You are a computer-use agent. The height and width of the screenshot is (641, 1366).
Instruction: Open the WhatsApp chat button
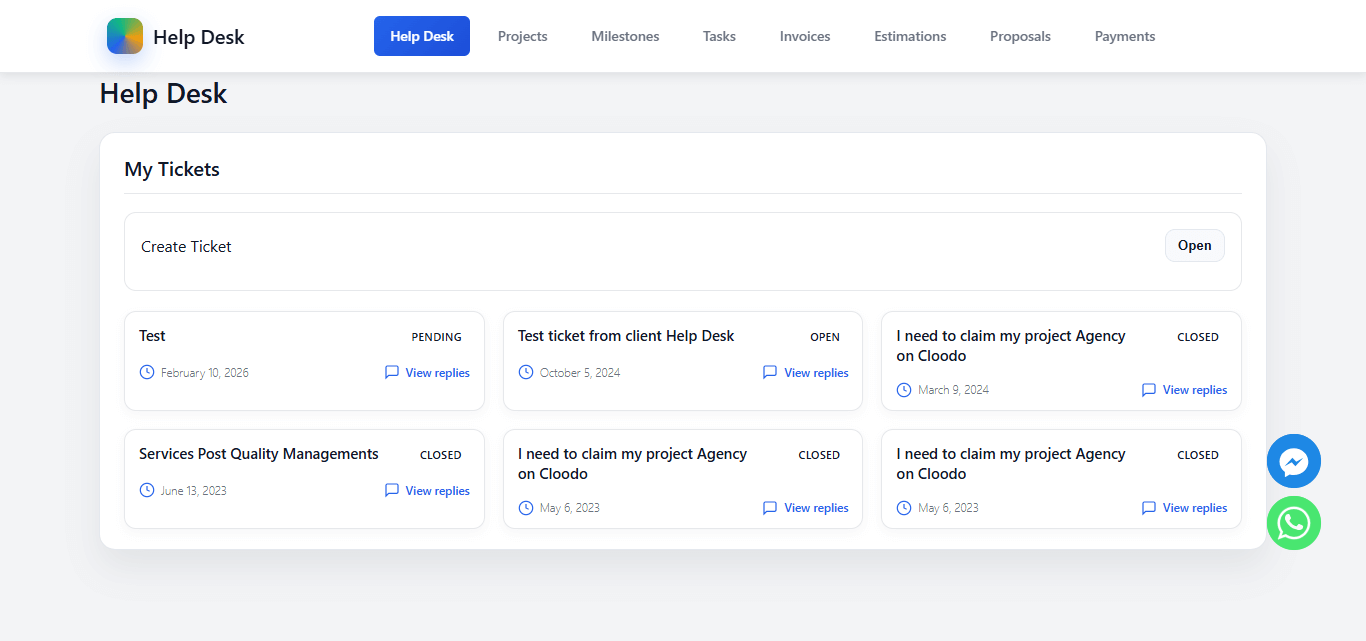tap(1293, 523)
